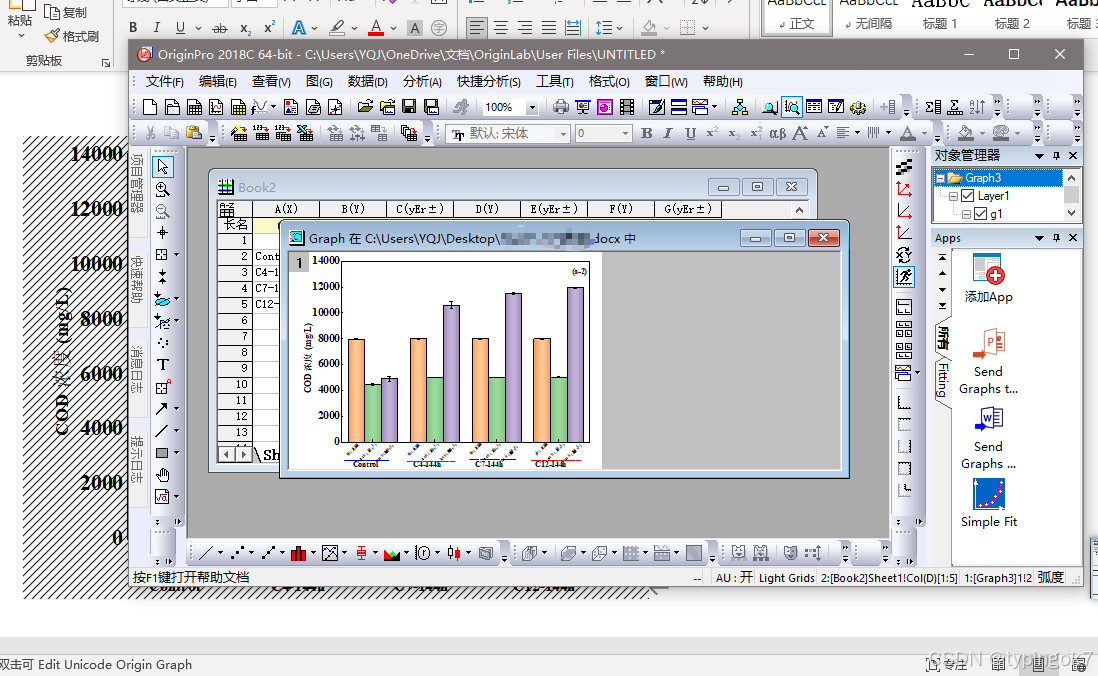Toggle Underline in Origin format toolbar

[x=690, y=133]
